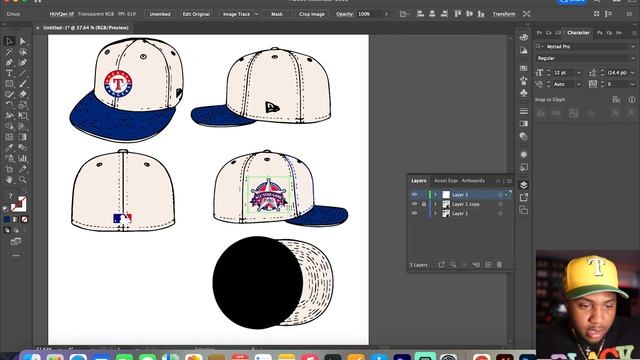Viewport: 640px width, 360px height.
Task: Toggle Snap to Glyph info icon
Action: 632,100
